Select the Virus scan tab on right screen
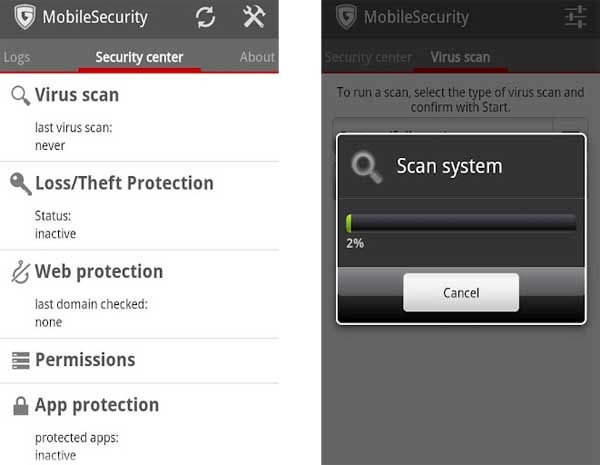The image size is (600, 465). coord(460,57)
